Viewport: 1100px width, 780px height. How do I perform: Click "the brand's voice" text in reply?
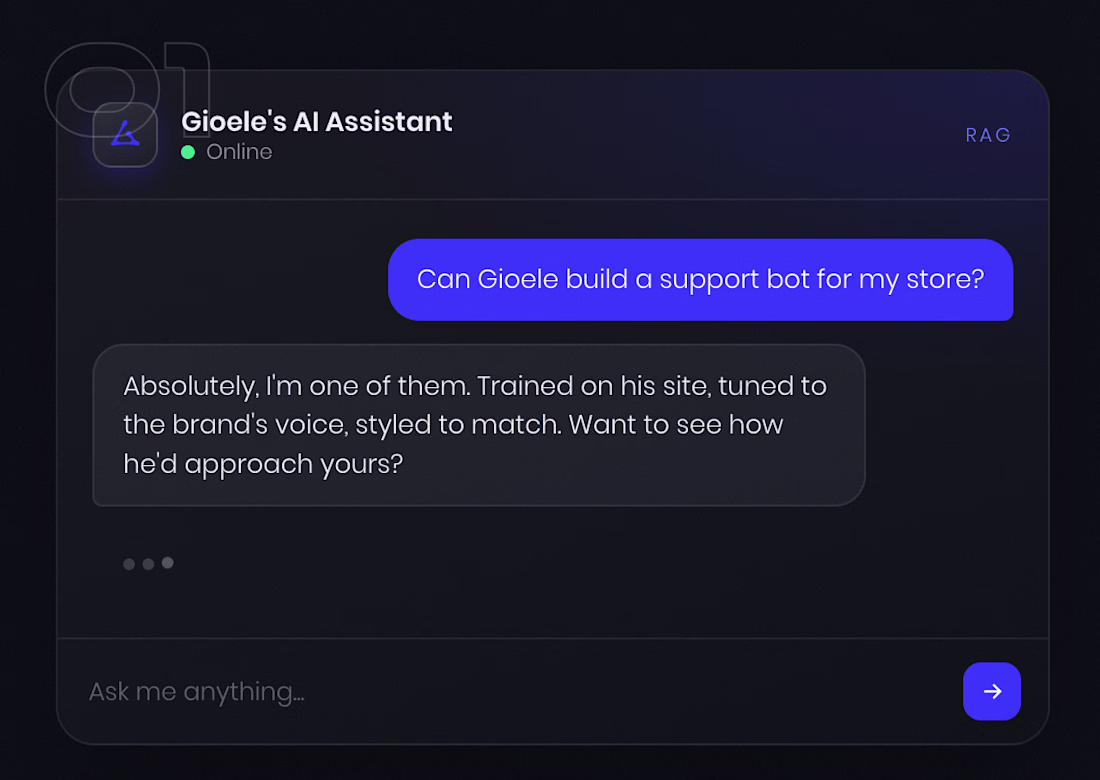pyautogui.click(x=235, y=425)
